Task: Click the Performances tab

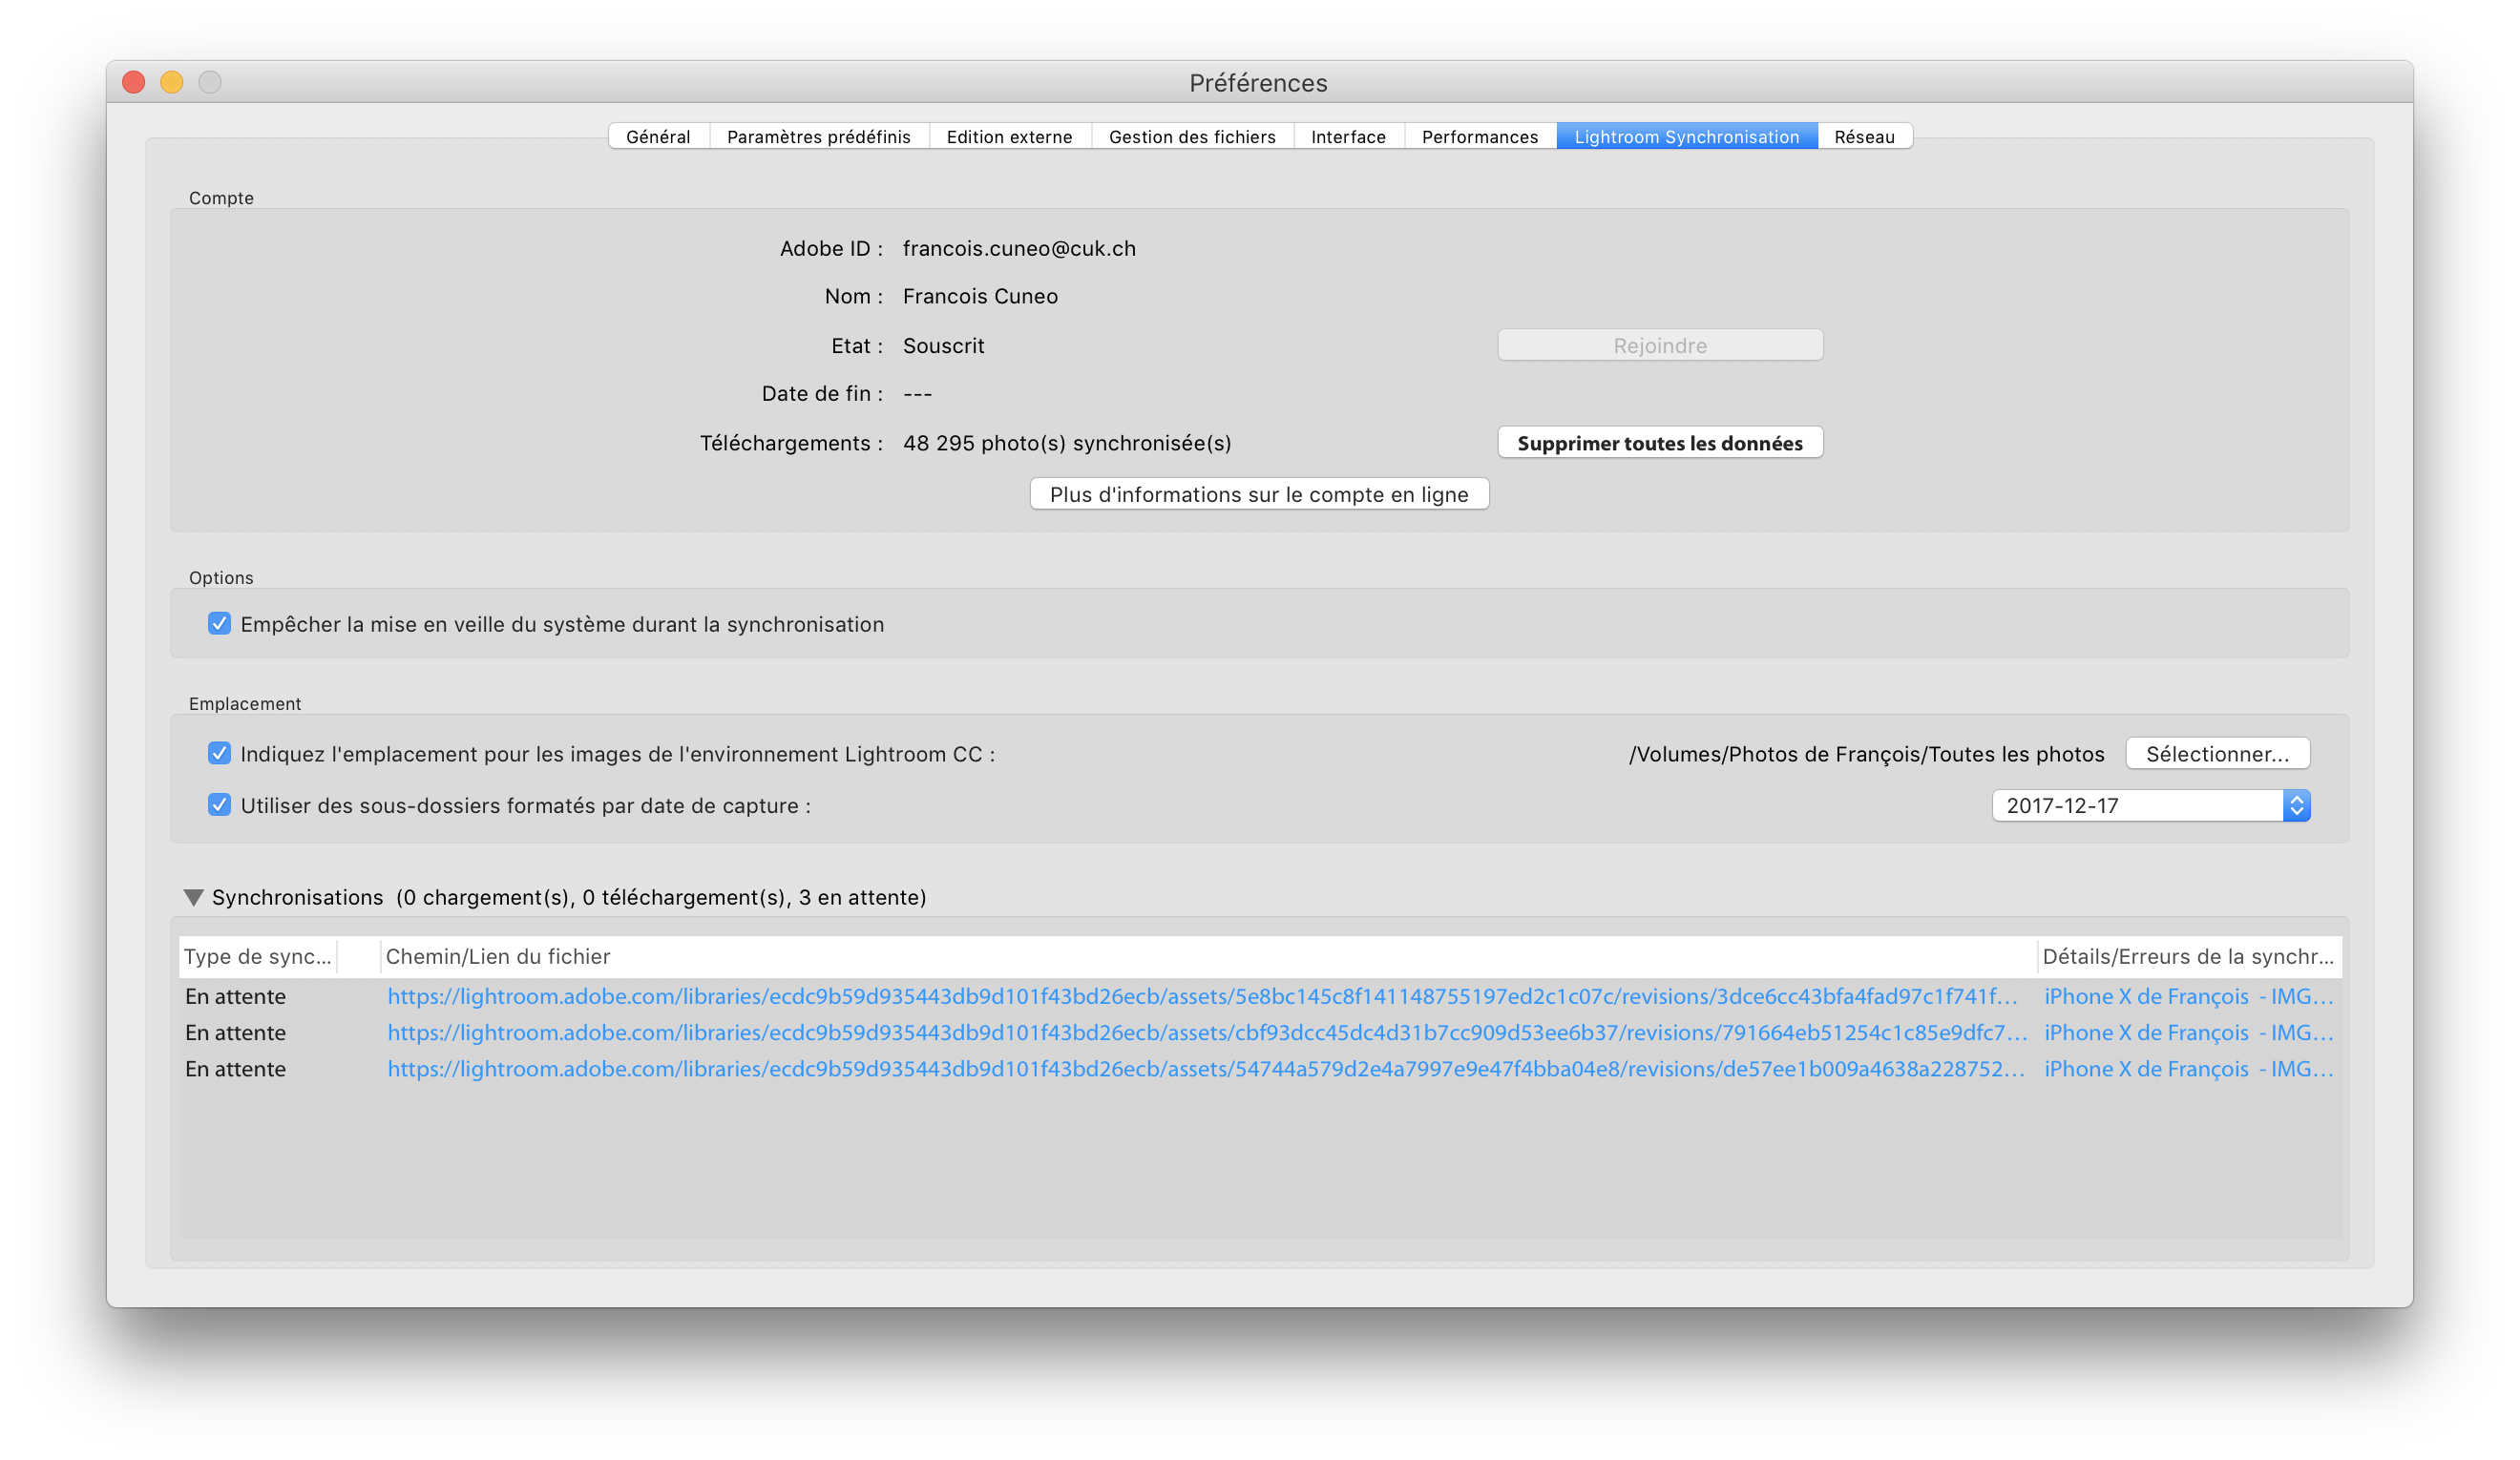Action: pyautogui.click(x=1479, y=136)
